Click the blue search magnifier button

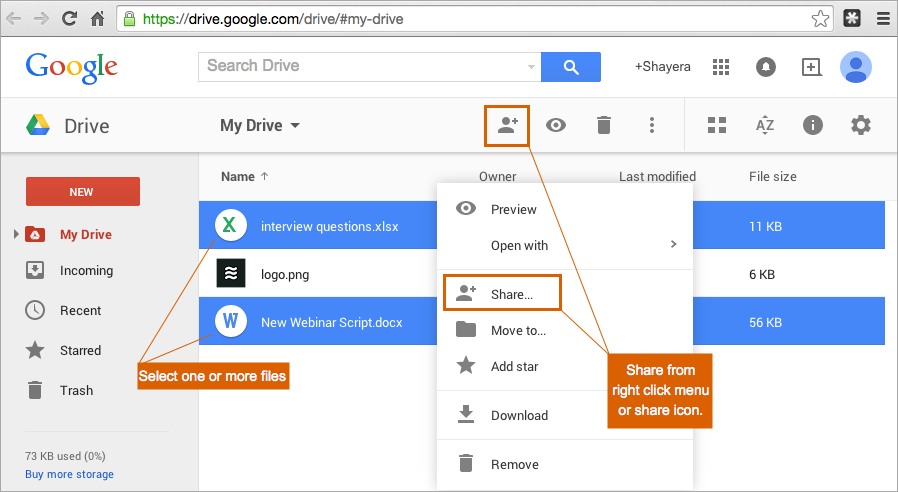point(570,66)
